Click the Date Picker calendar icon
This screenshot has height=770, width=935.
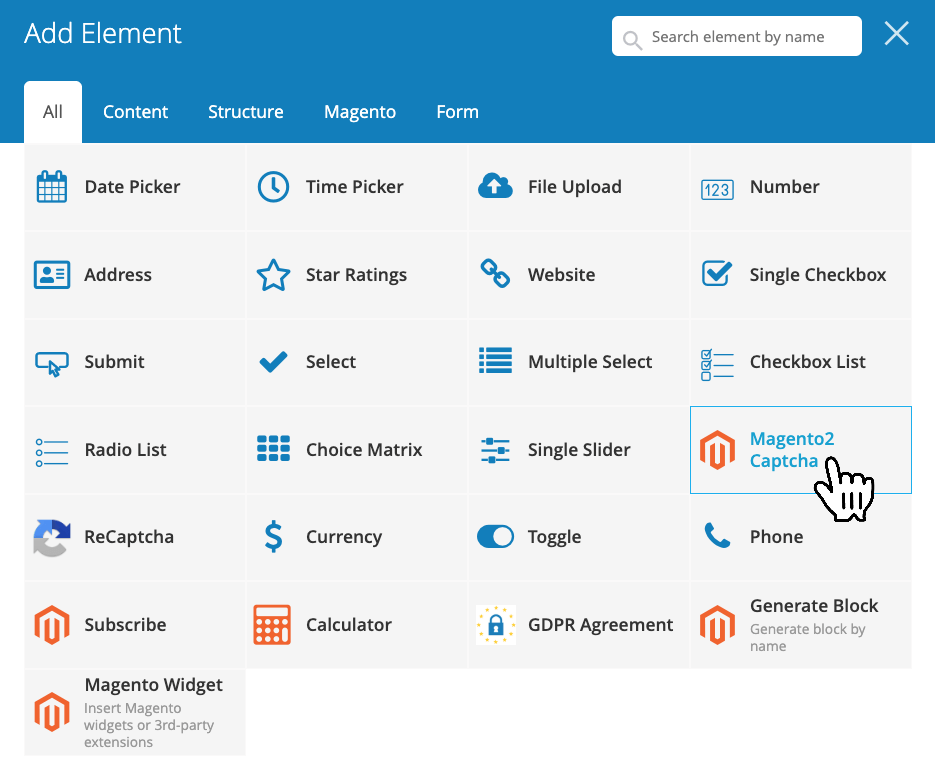click(x=51, y=187)
